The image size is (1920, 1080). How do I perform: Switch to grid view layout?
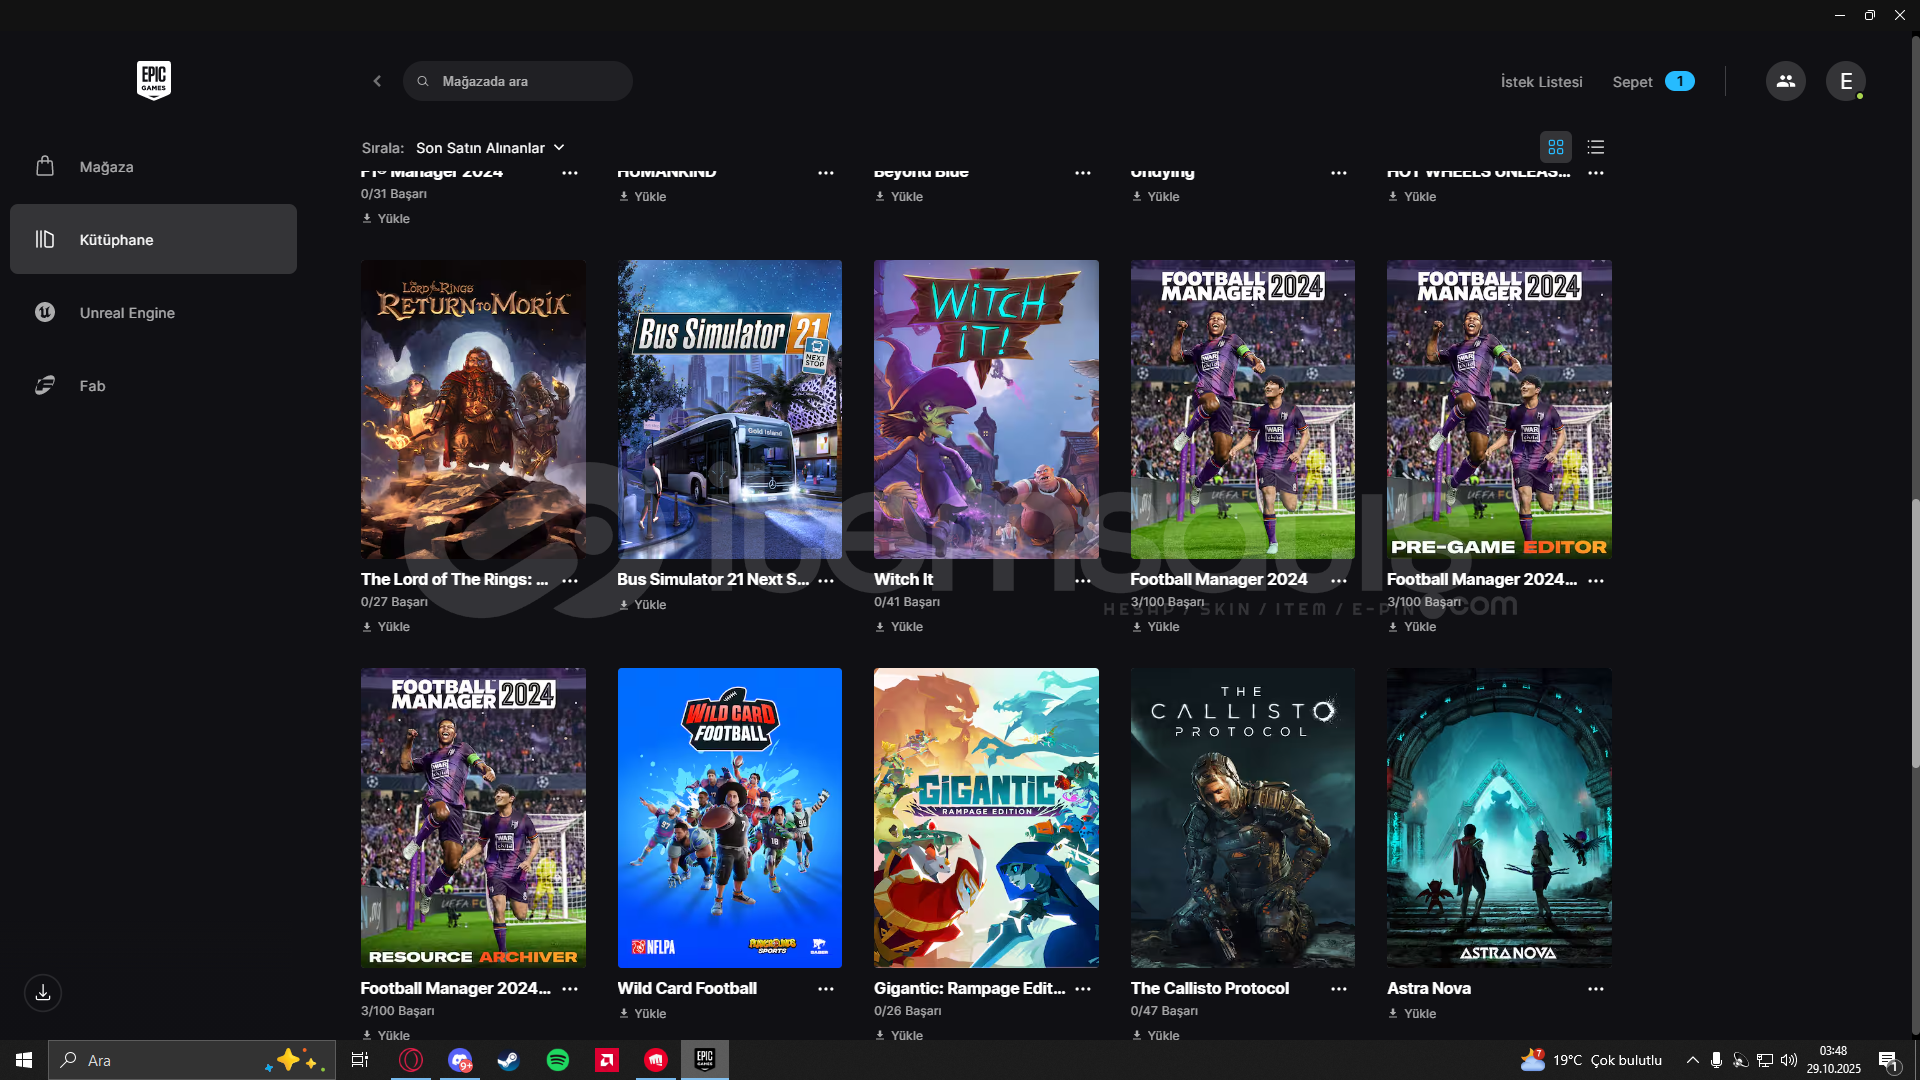tap(1555, 147)
